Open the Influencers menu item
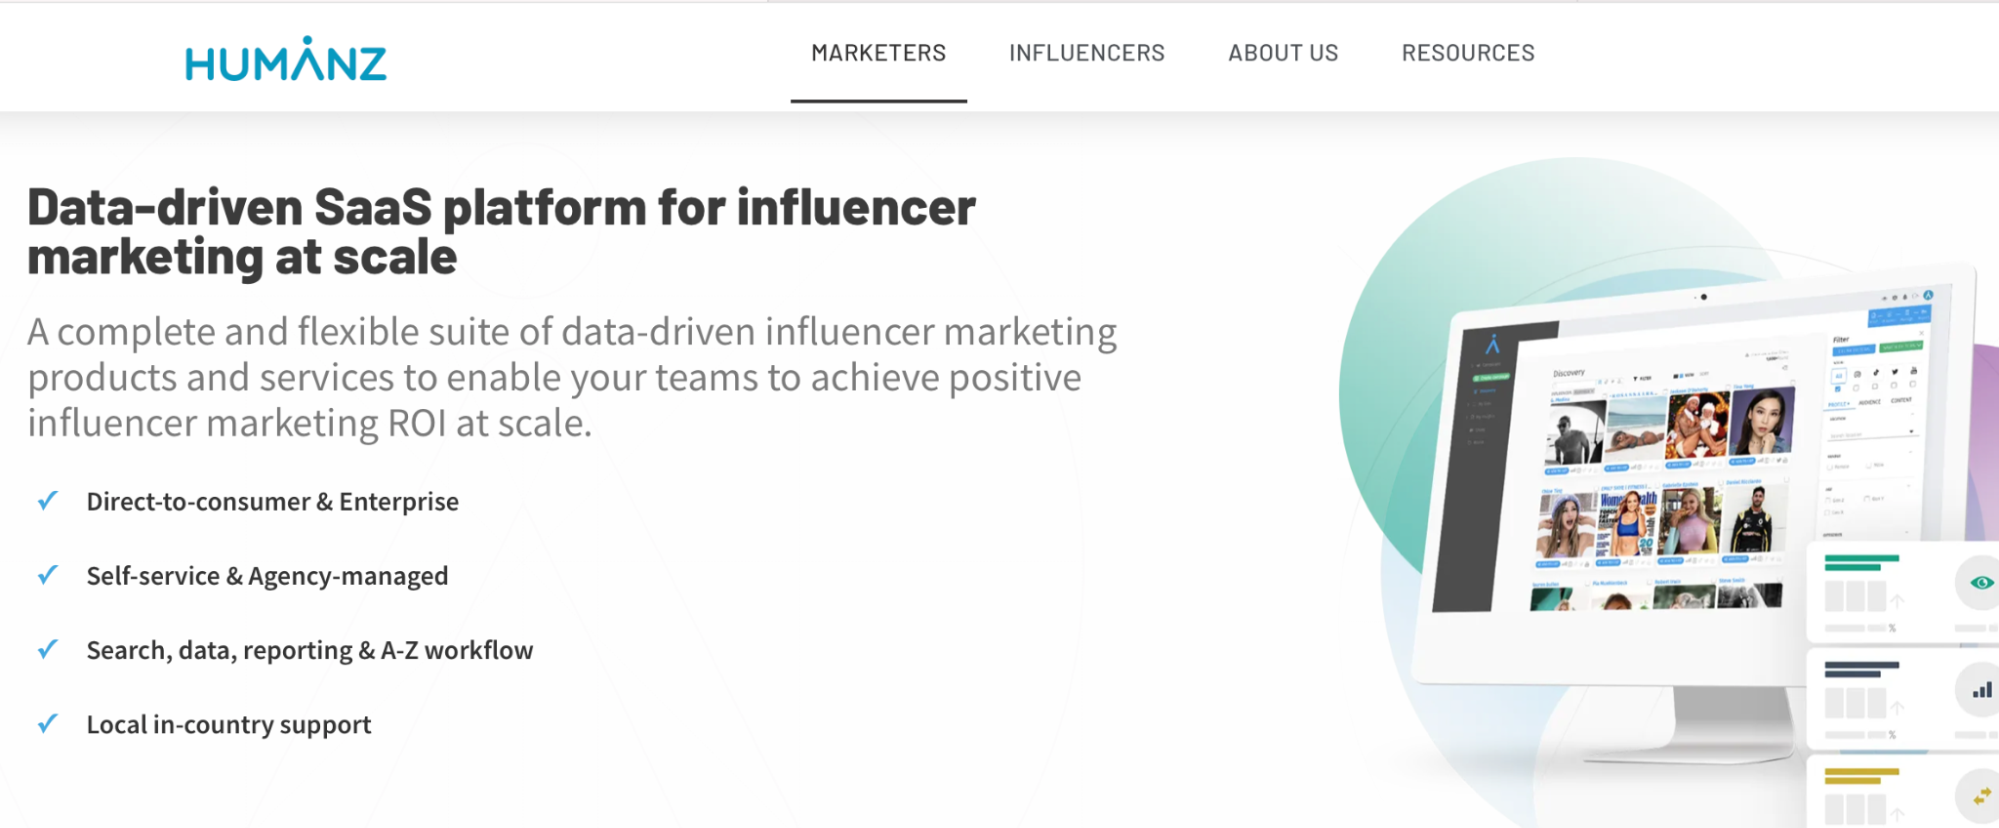The height and width of the screenshot is (828, 1999). pos(1087,53)
